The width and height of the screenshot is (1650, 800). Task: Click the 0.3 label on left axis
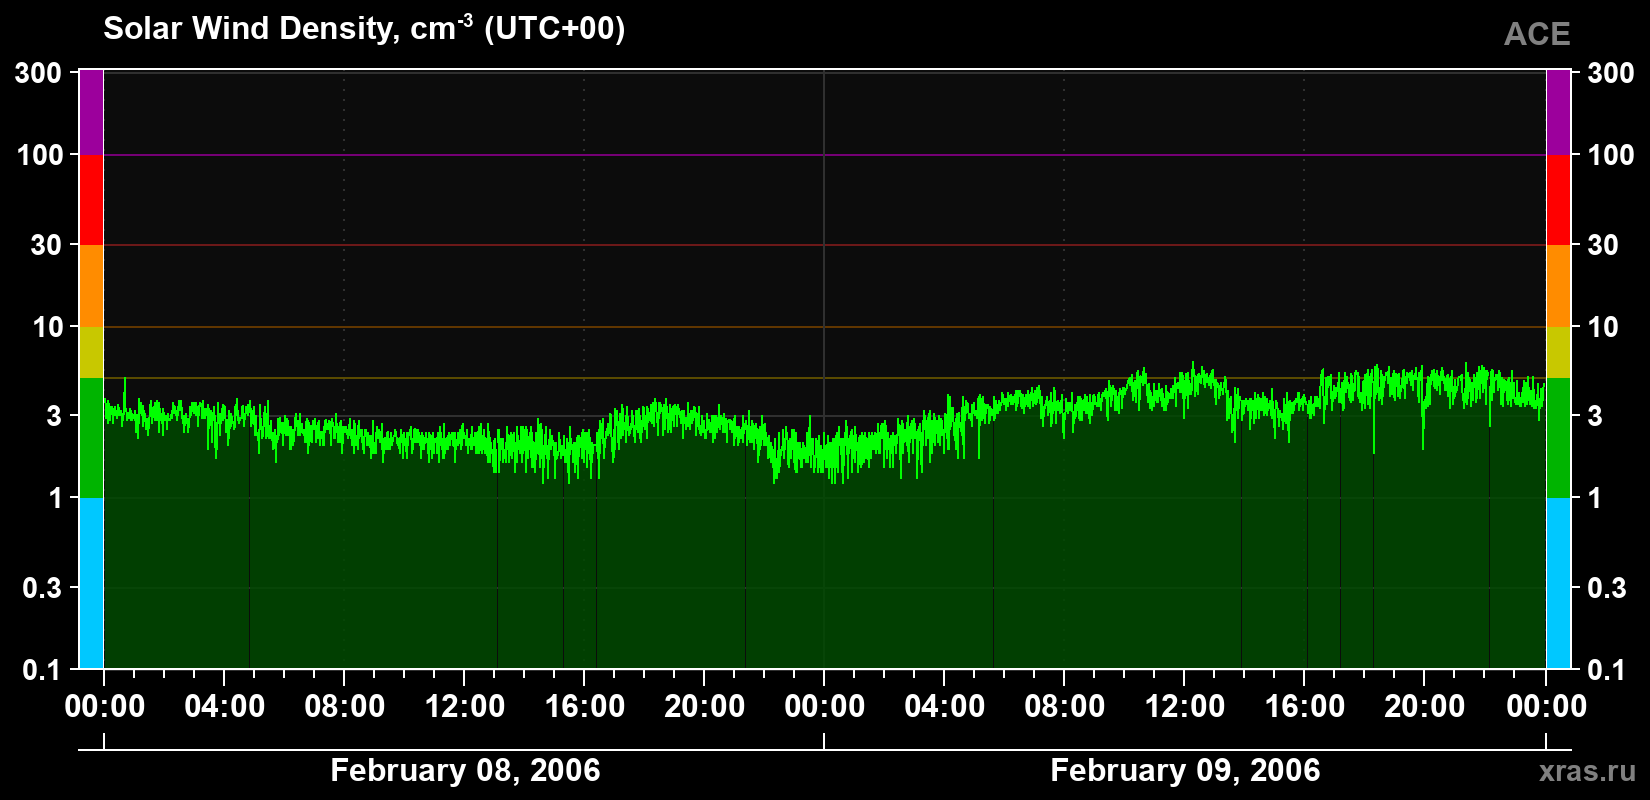pyautogui.click(x=41, y=587)
